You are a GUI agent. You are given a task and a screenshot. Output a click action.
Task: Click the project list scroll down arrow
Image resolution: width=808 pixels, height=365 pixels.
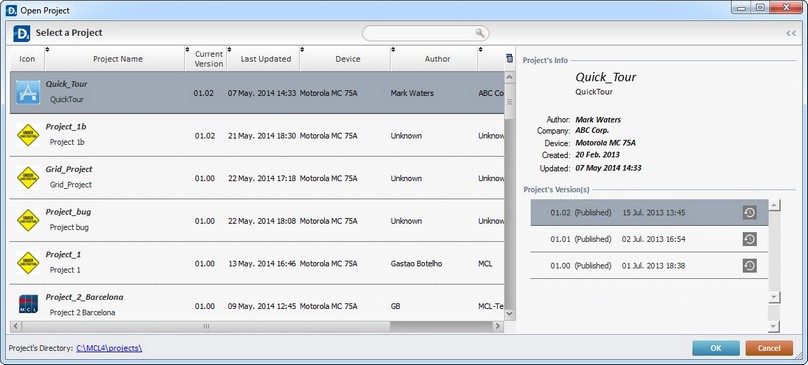(x=510, y=313)
